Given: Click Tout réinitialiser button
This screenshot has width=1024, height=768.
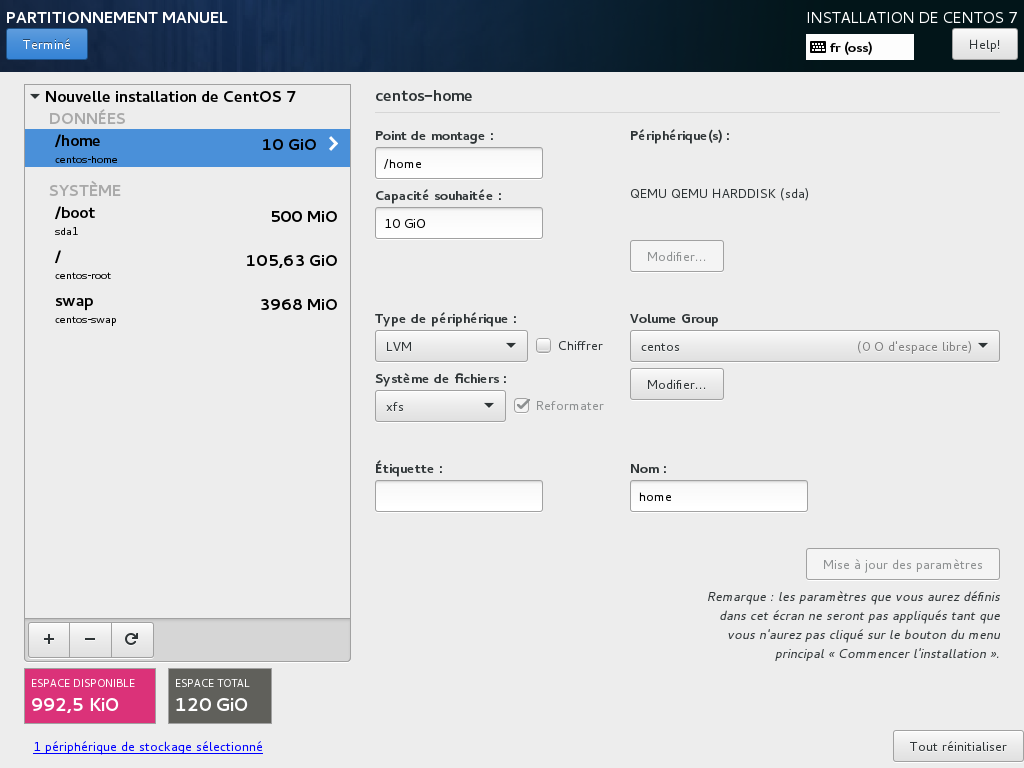Looking at the screenshot, I should [x=958, y=746].
